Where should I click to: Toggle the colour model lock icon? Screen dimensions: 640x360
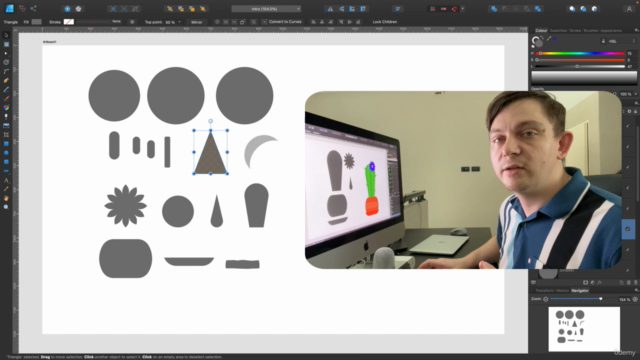coord(603,41)
